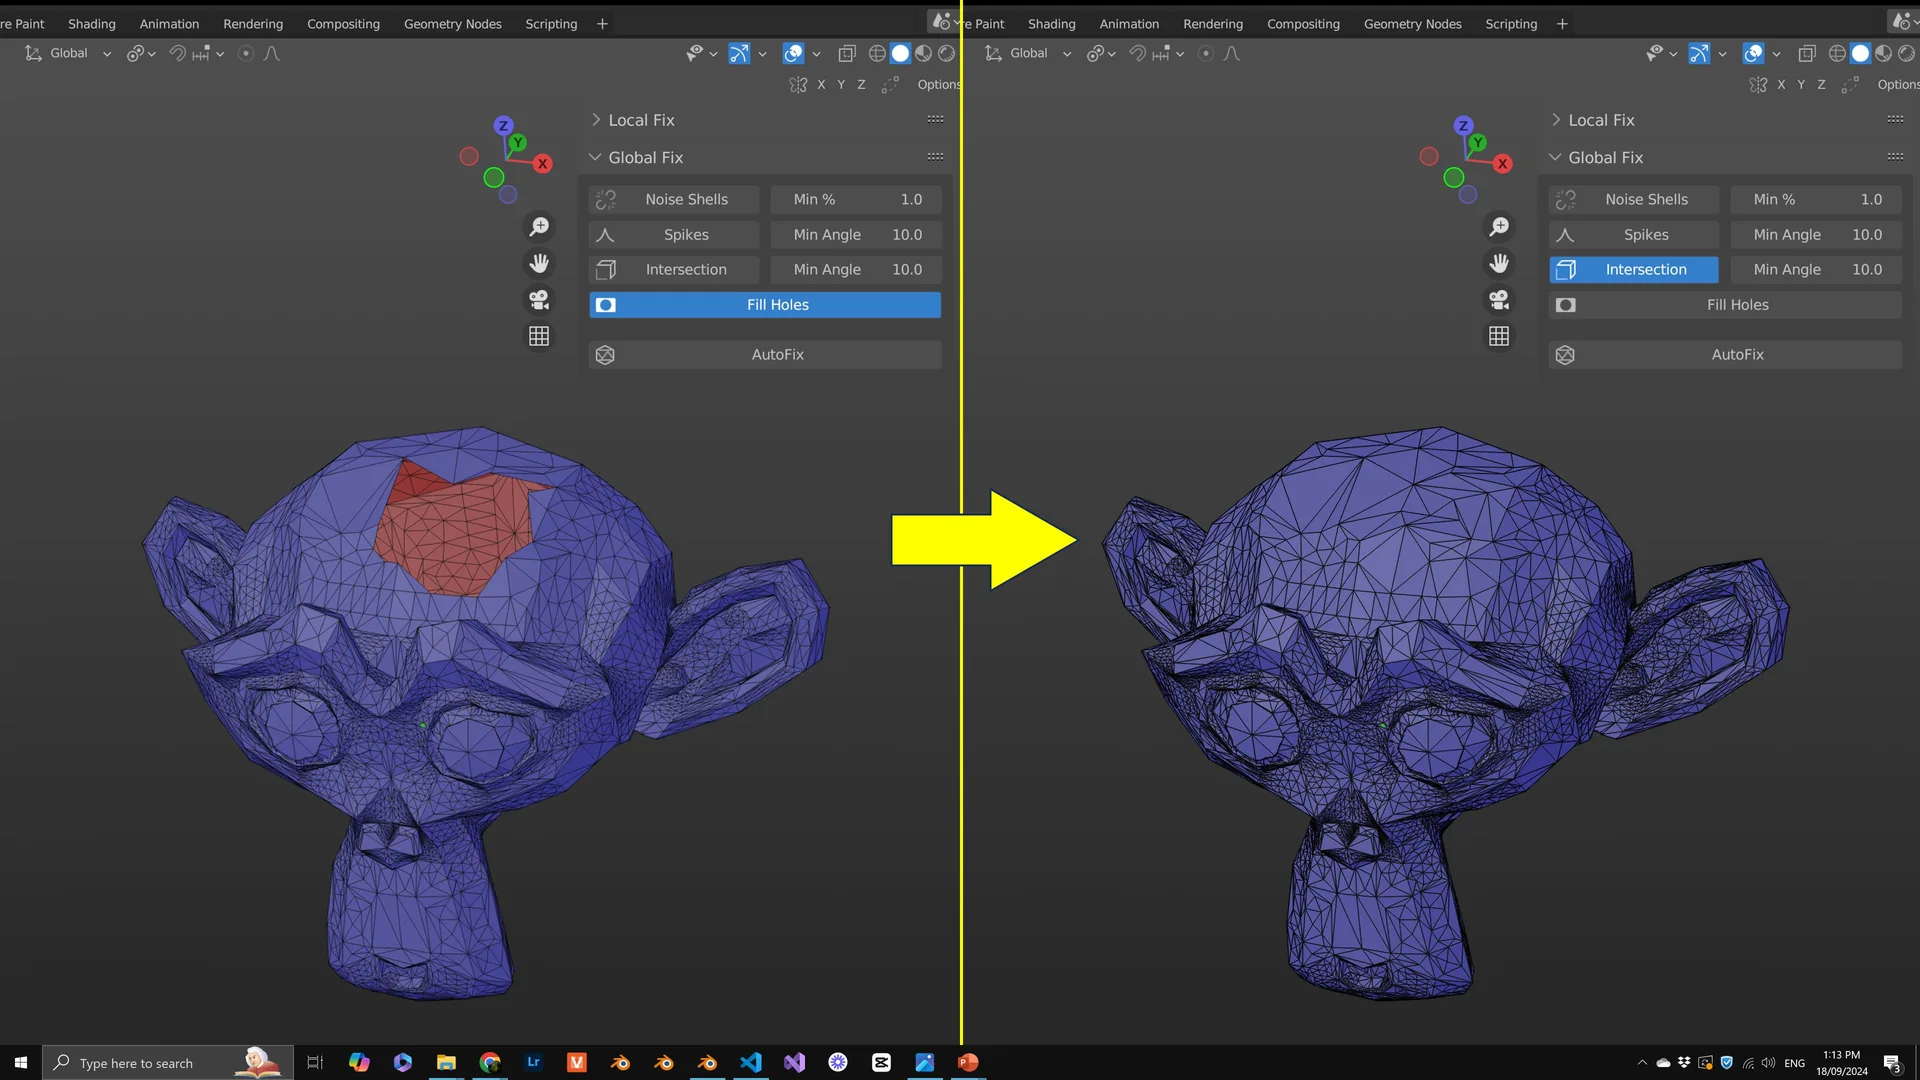Screen dimensions: 1920x1080
Task: Open Shading workspace tab in left window
Action: click(92, 24)
